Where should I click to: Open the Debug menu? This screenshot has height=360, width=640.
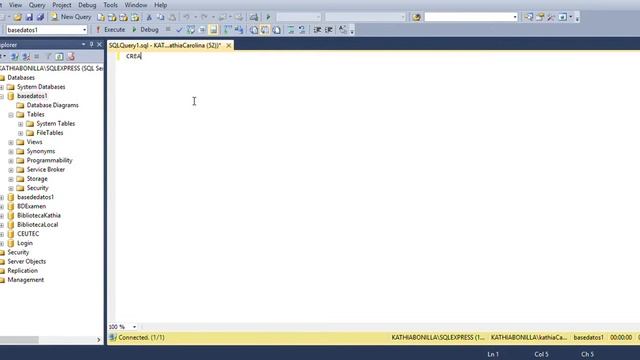[x=87, y=5]
